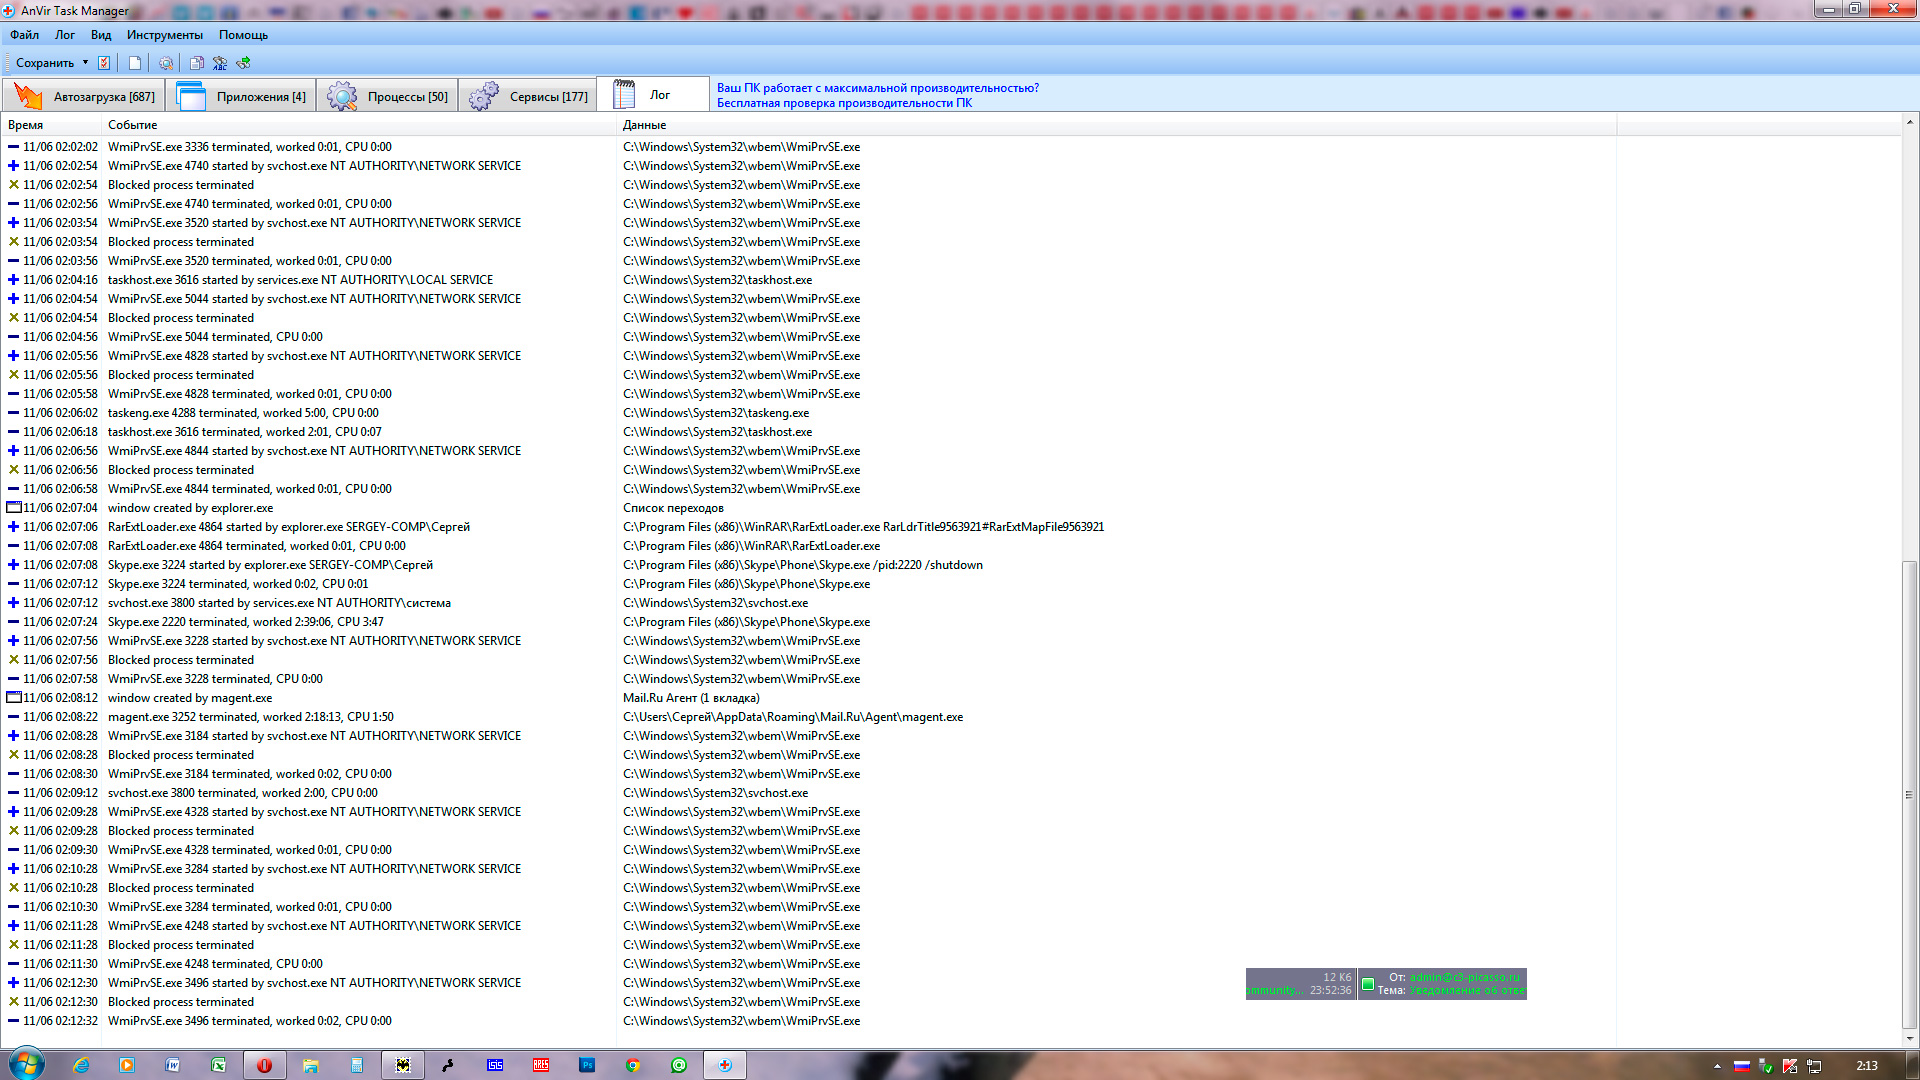Switch to the Автозагрузка [687] tab
The image size is (1920, 1080).
[84, 96]
